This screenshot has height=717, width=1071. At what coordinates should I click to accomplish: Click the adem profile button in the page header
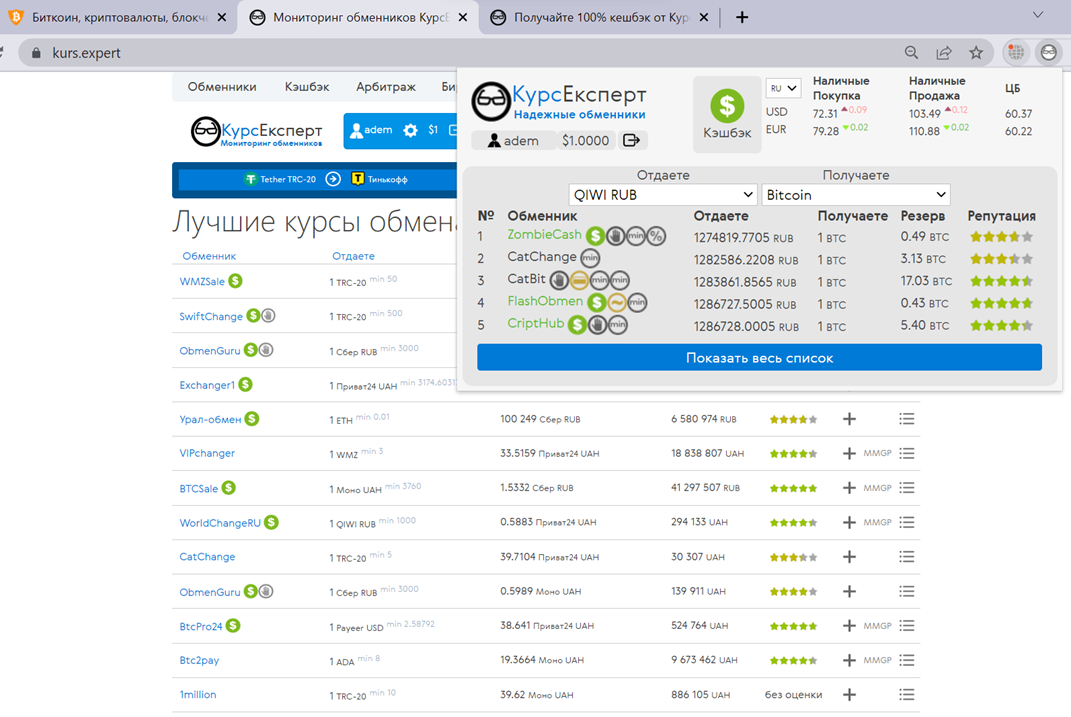tap(371, 130)
